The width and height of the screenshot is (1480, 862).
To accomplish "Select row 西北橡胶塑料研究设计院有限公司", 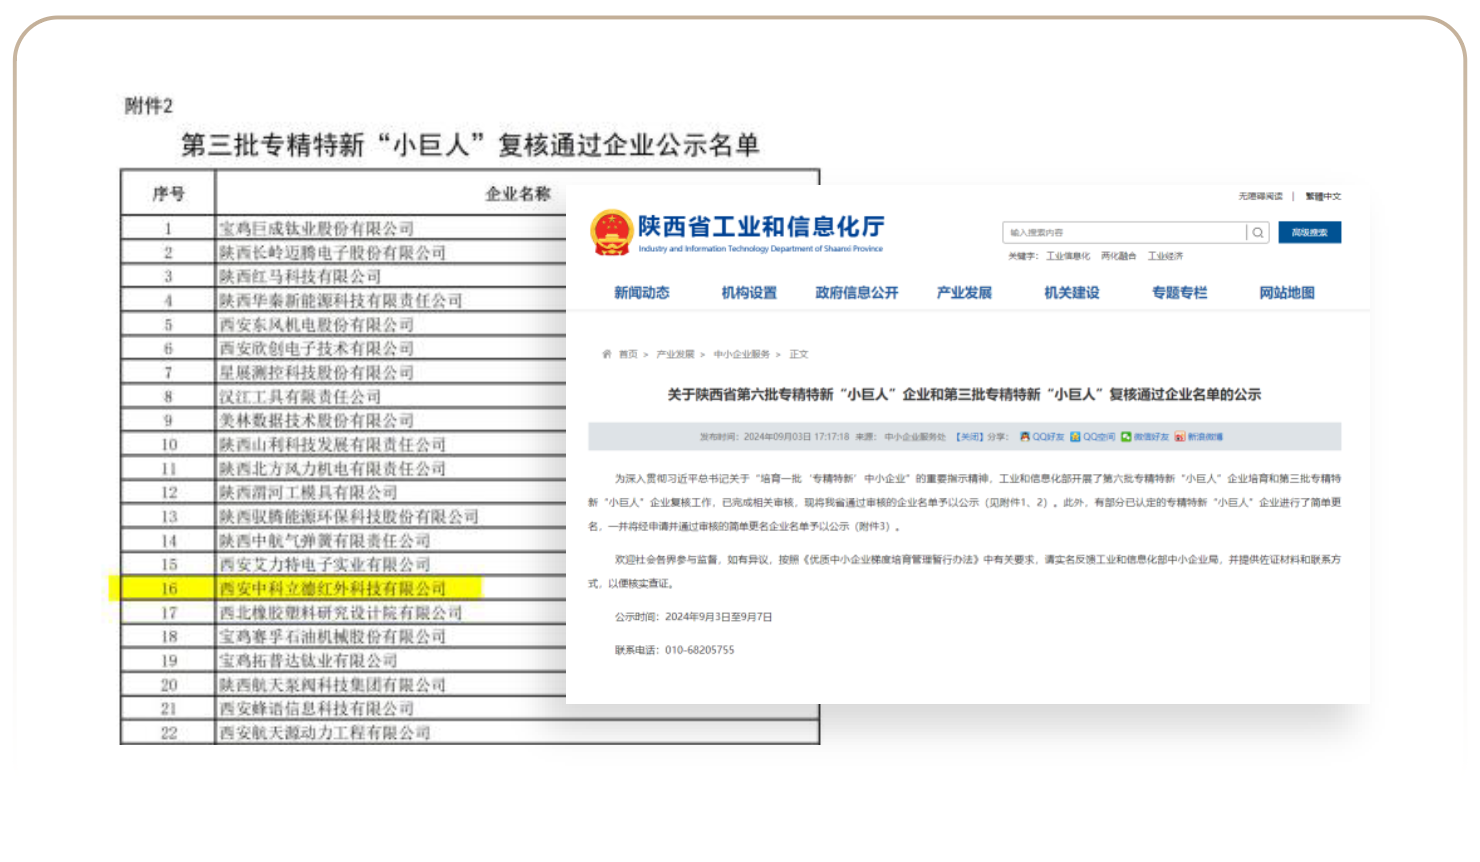I will click(340, 613).
